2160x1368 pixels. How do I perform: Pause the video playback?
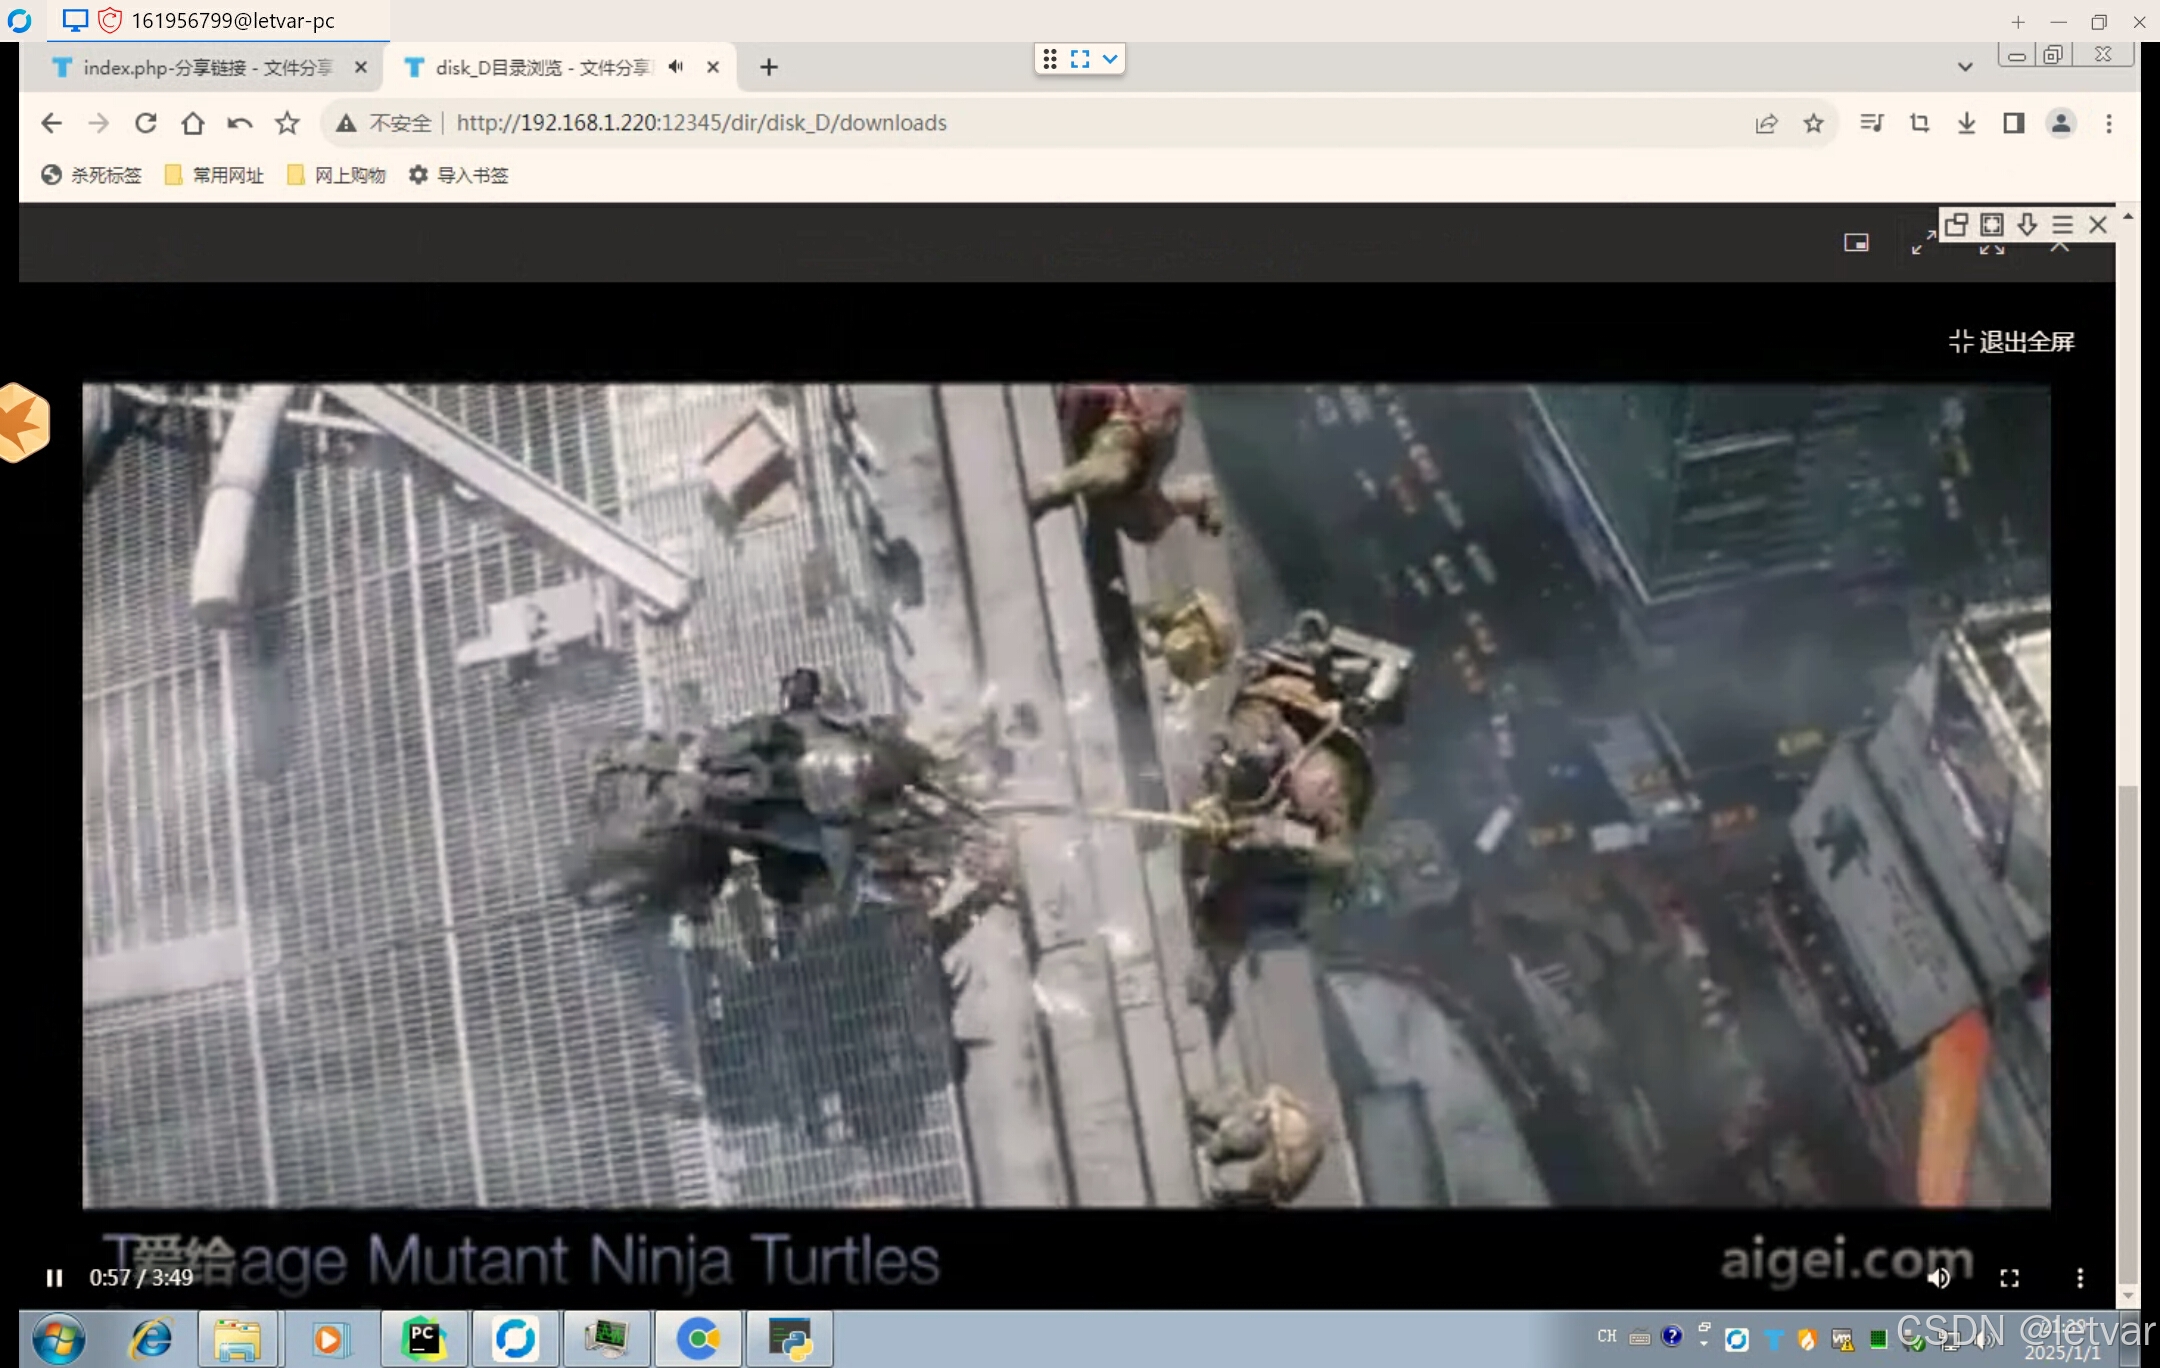[x=54, y=1278]
